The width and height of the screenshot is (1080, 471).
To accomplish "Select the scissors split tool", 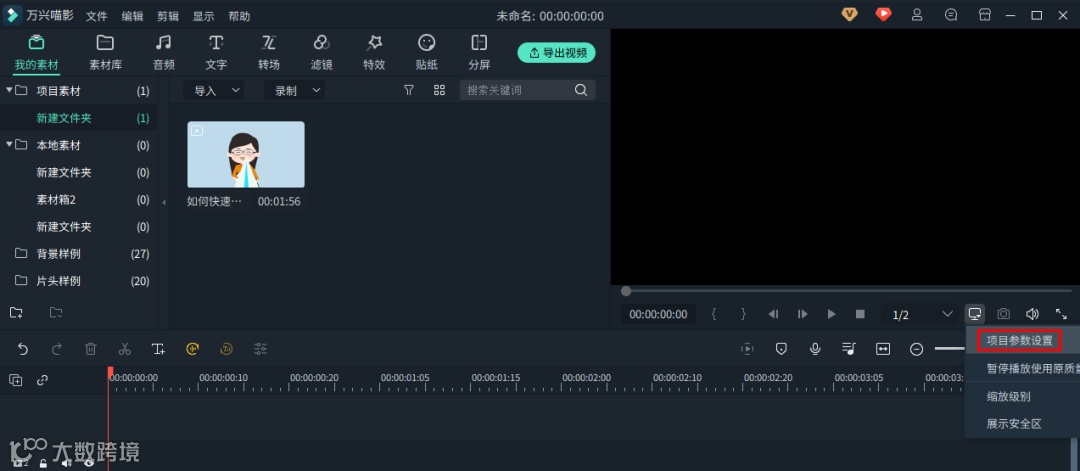I will (x=125, y=349).
